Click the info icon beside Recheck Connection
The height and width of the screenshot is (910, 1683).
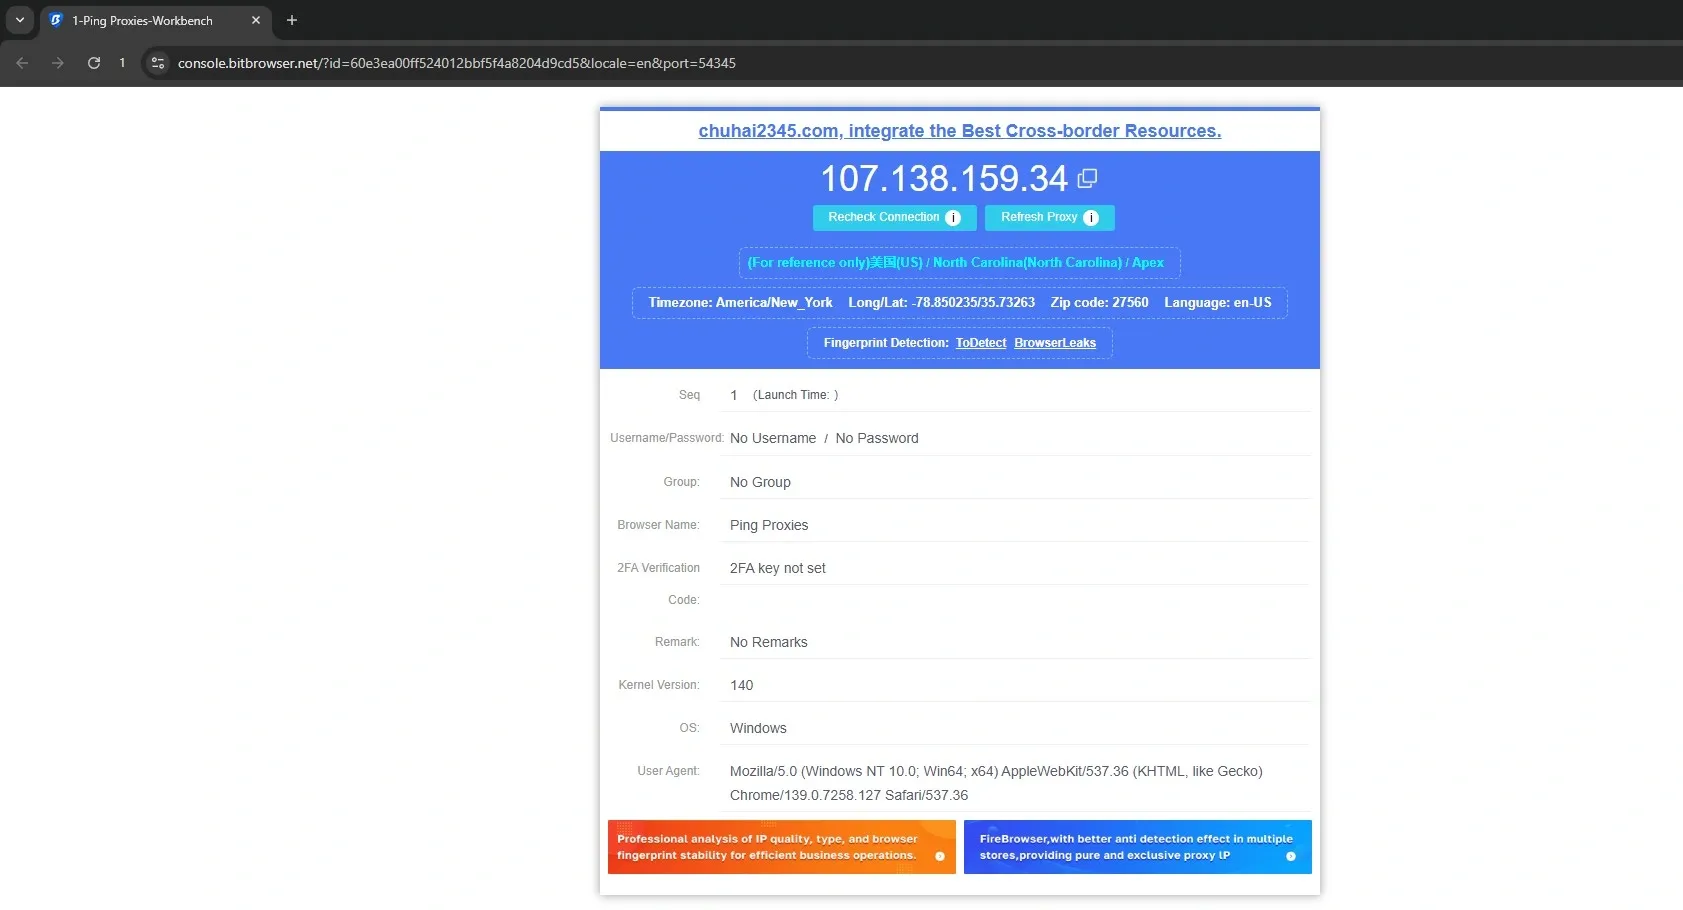click(953, 217)
